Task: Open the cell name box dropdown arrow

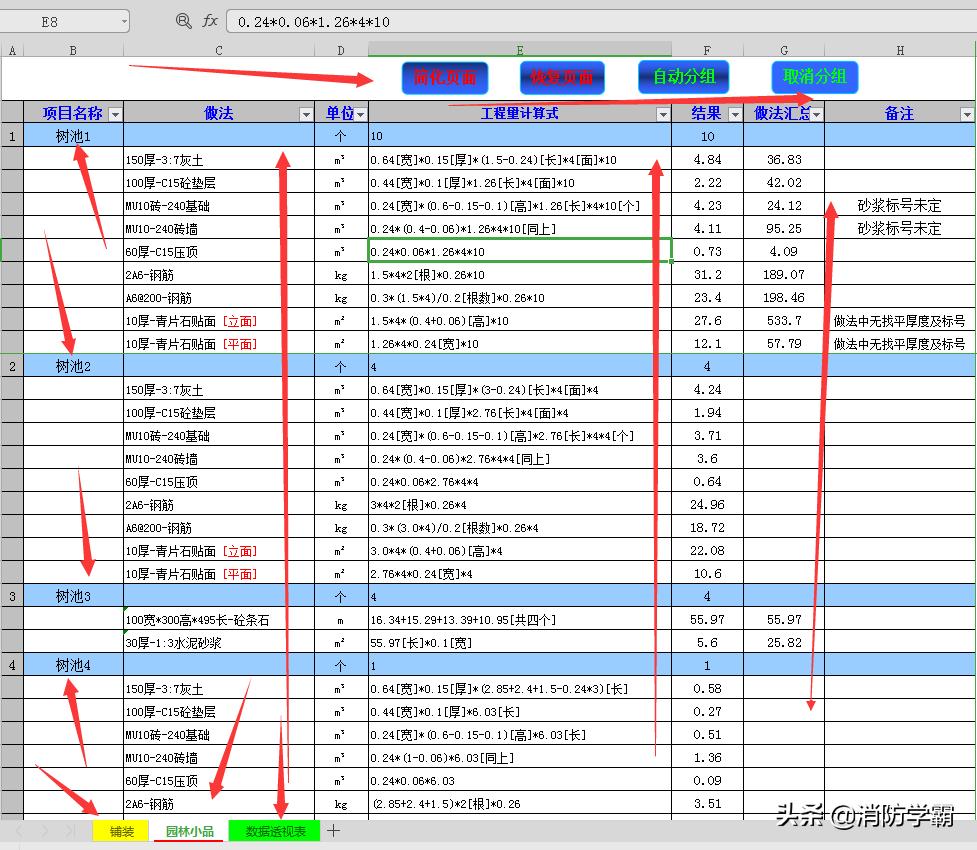Action: [125, 20]
